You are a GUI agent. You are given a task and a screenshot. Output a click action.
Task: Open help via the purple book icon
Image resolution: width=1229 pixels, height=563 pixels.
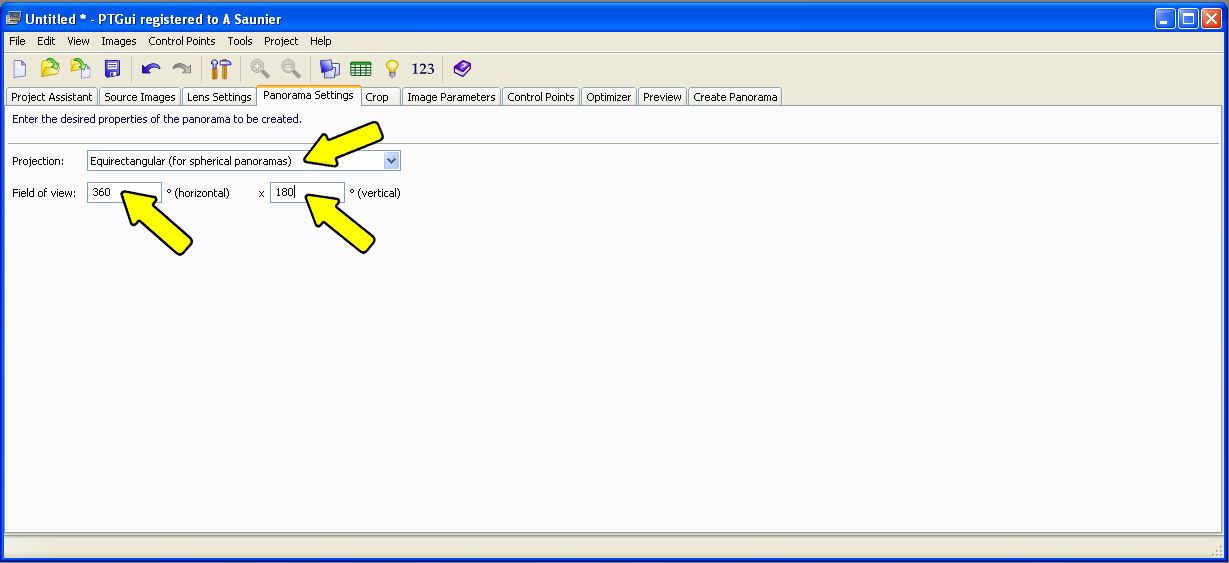coord(461,69)
